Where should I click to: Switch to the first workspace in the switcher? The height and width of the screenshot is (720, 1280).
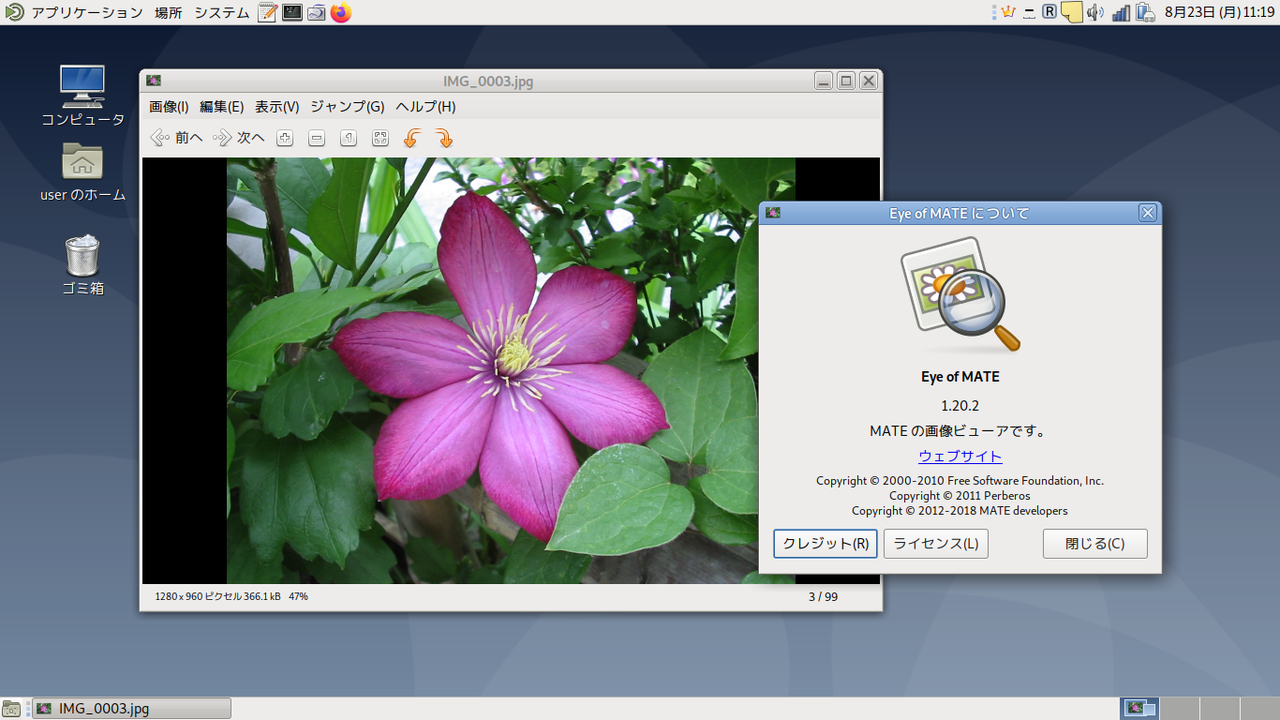[1140, 709]
